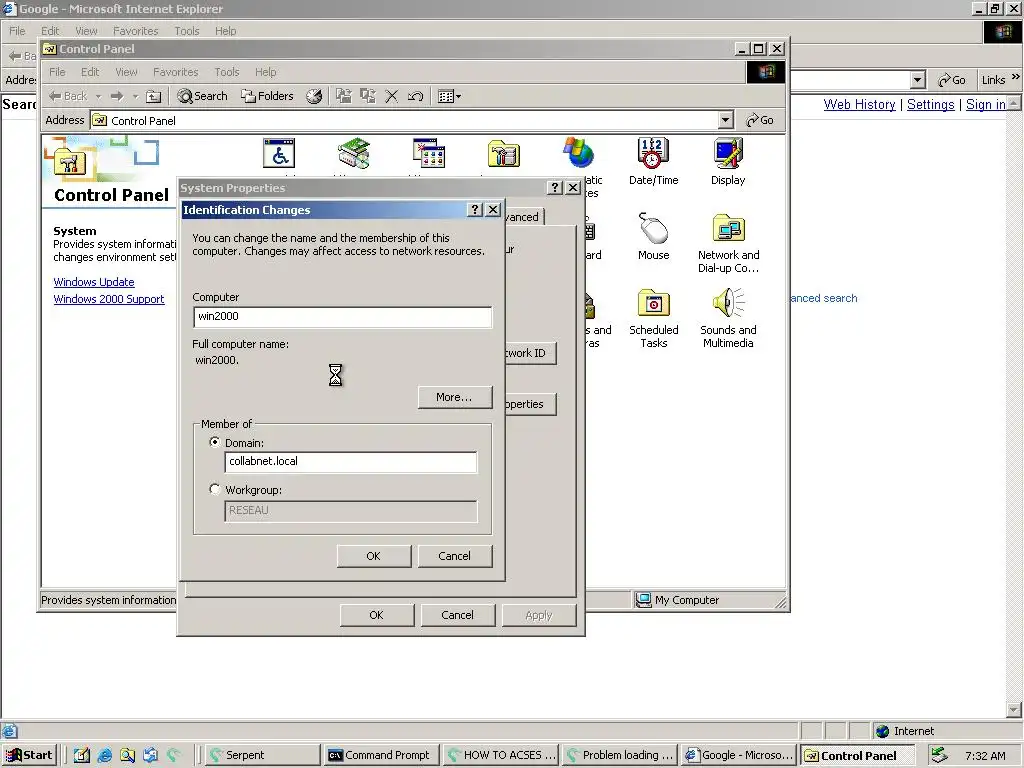Click the Undo toolbar icon
The image size is (1024, 768).
(x=415, y=96)
